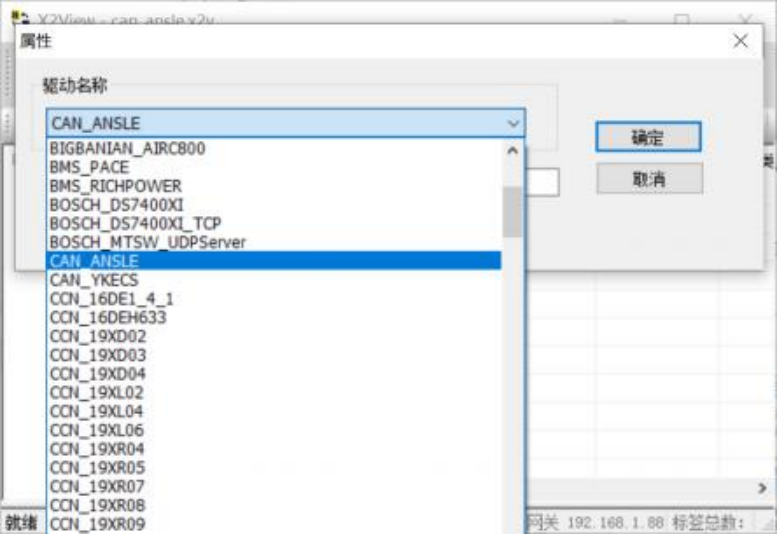Select CCN_19XL04 driver
The height and width of the screenshot is (535, 777).
coord(274,412)
